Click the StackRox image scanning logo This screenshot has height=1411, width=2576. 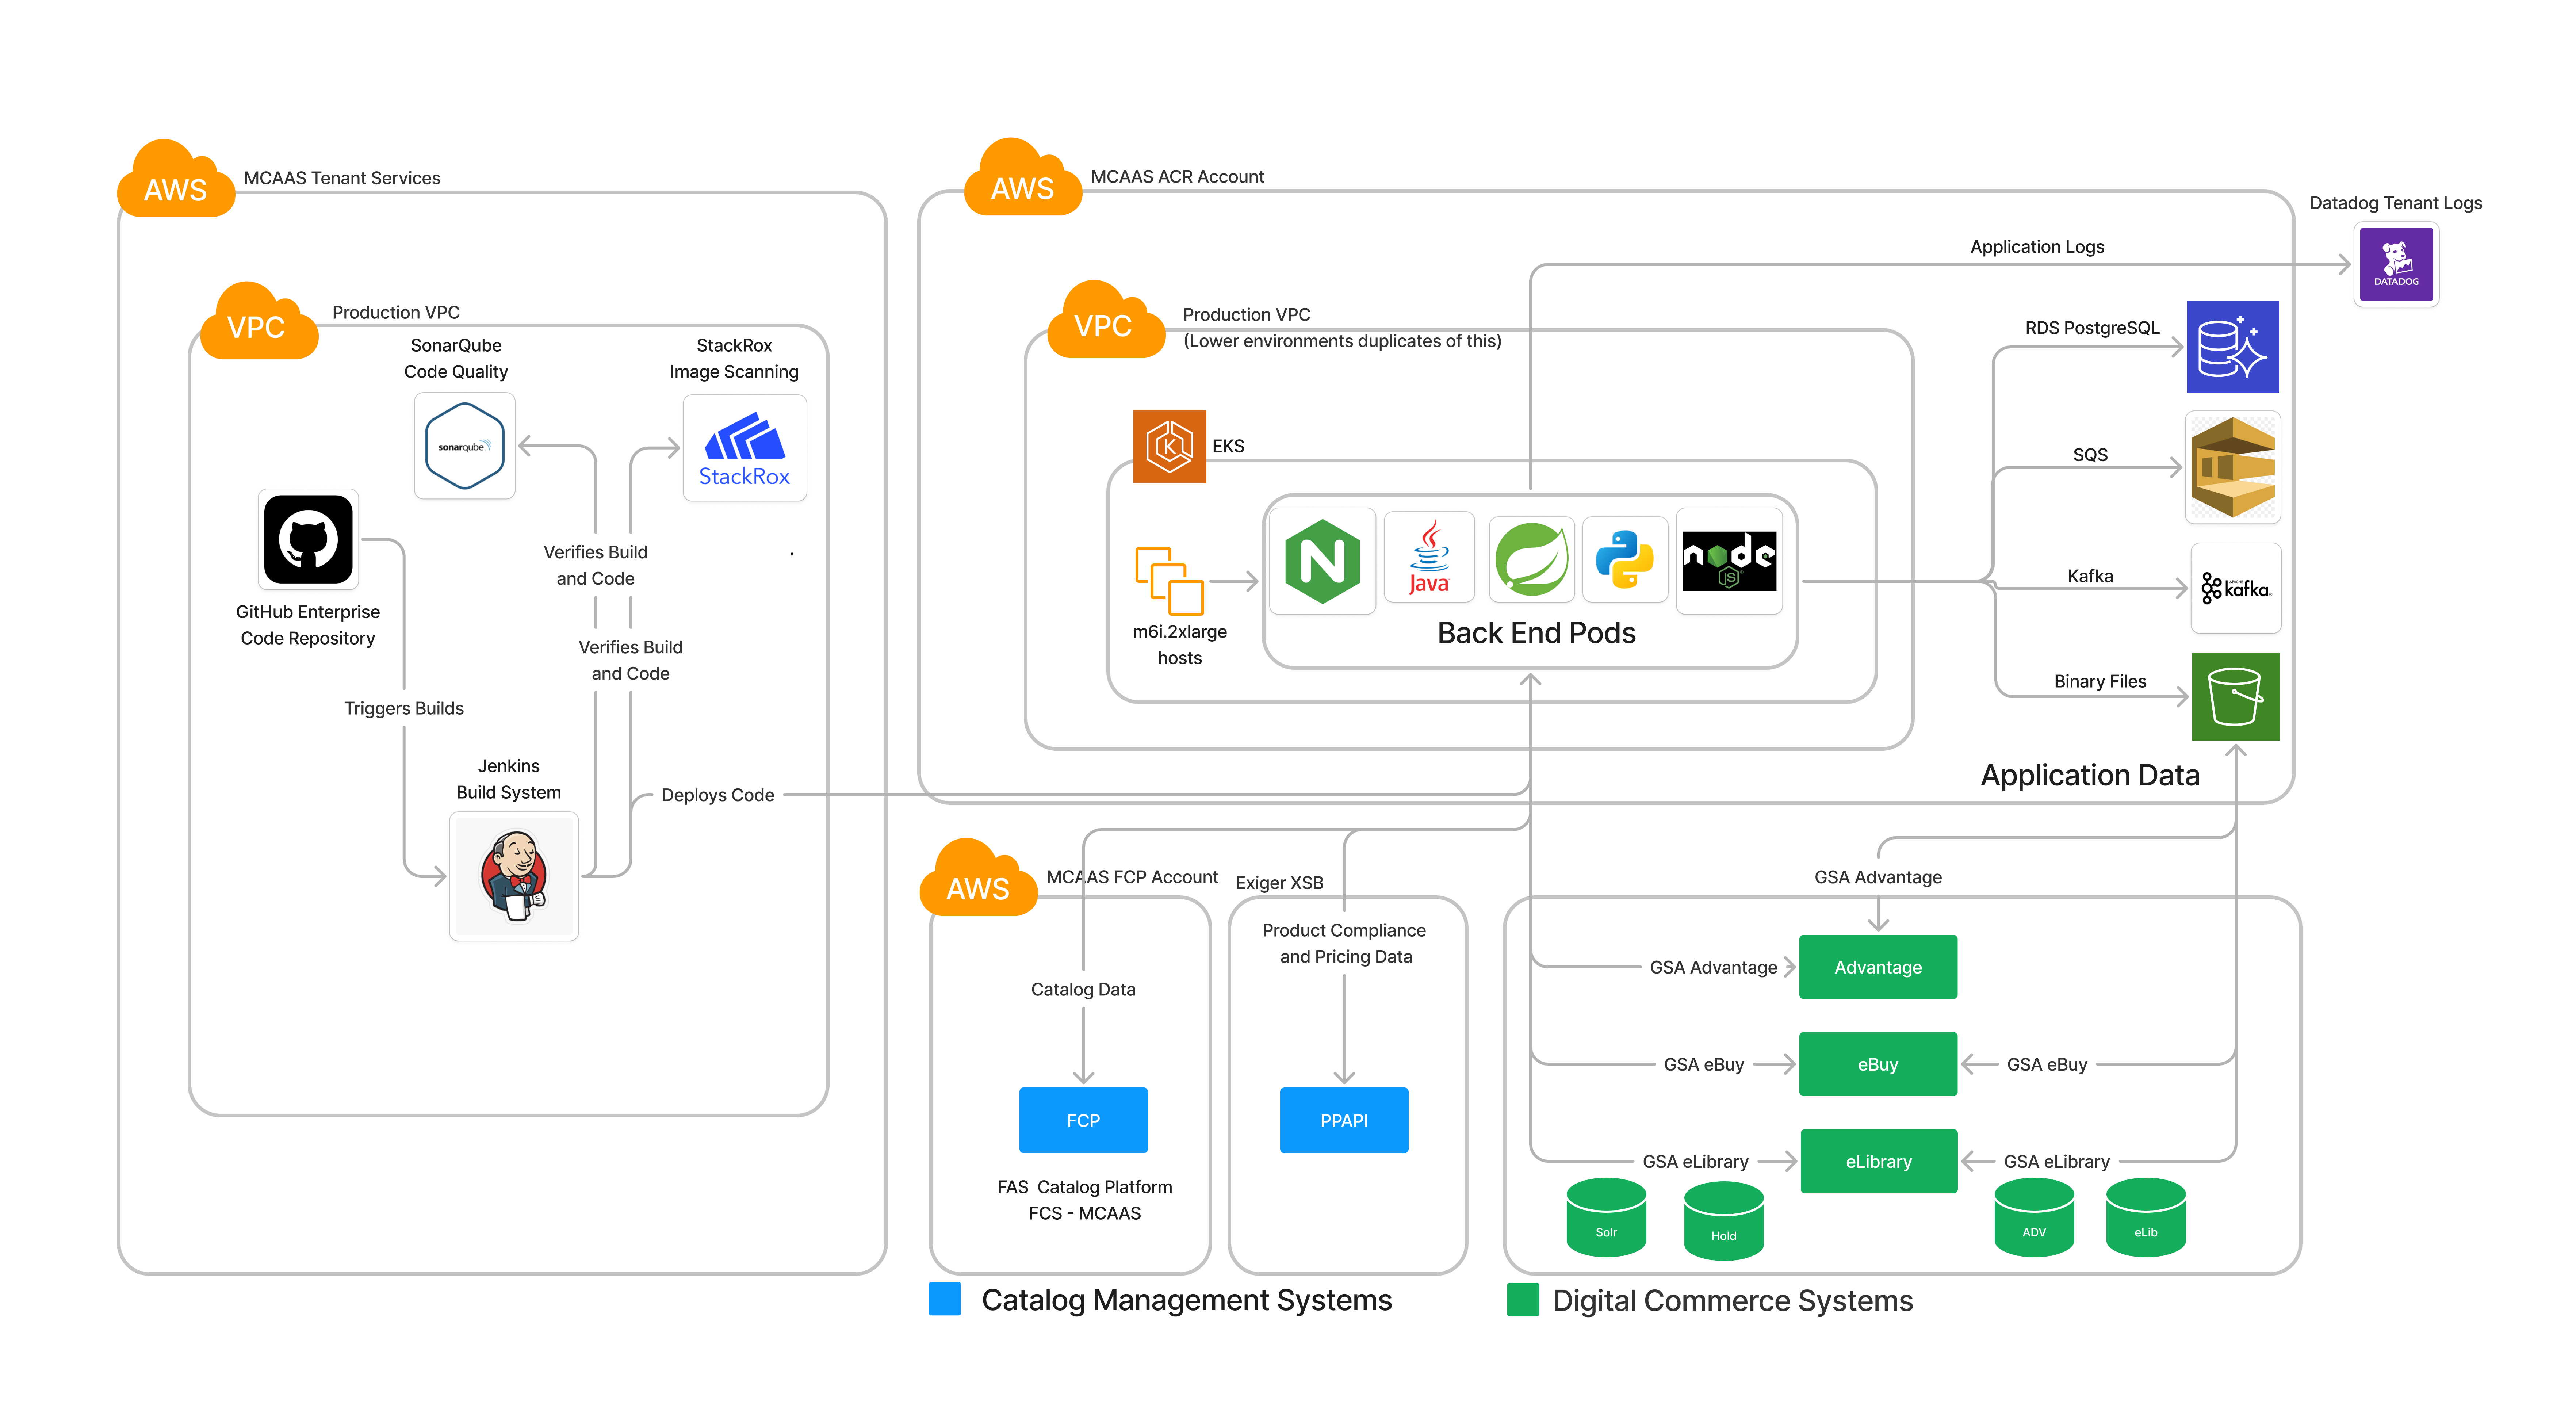coord(744,448)
